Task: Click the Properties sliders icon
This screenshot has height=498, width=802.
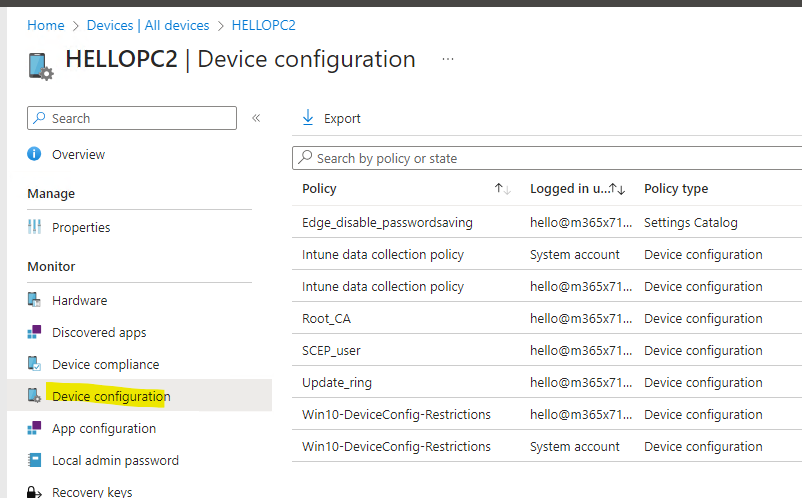Action: point(34,227)
